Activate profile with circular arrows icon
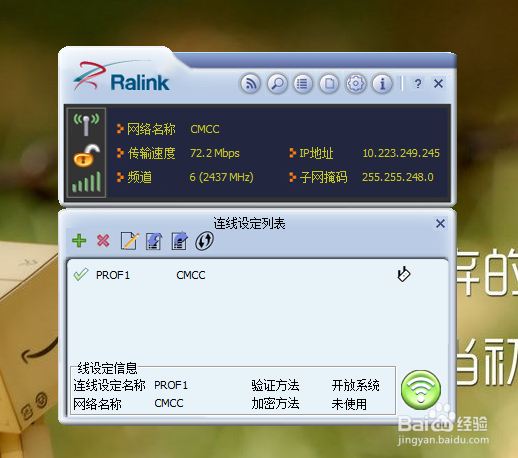Screen dimensions: 518x458 coord(204,241)
